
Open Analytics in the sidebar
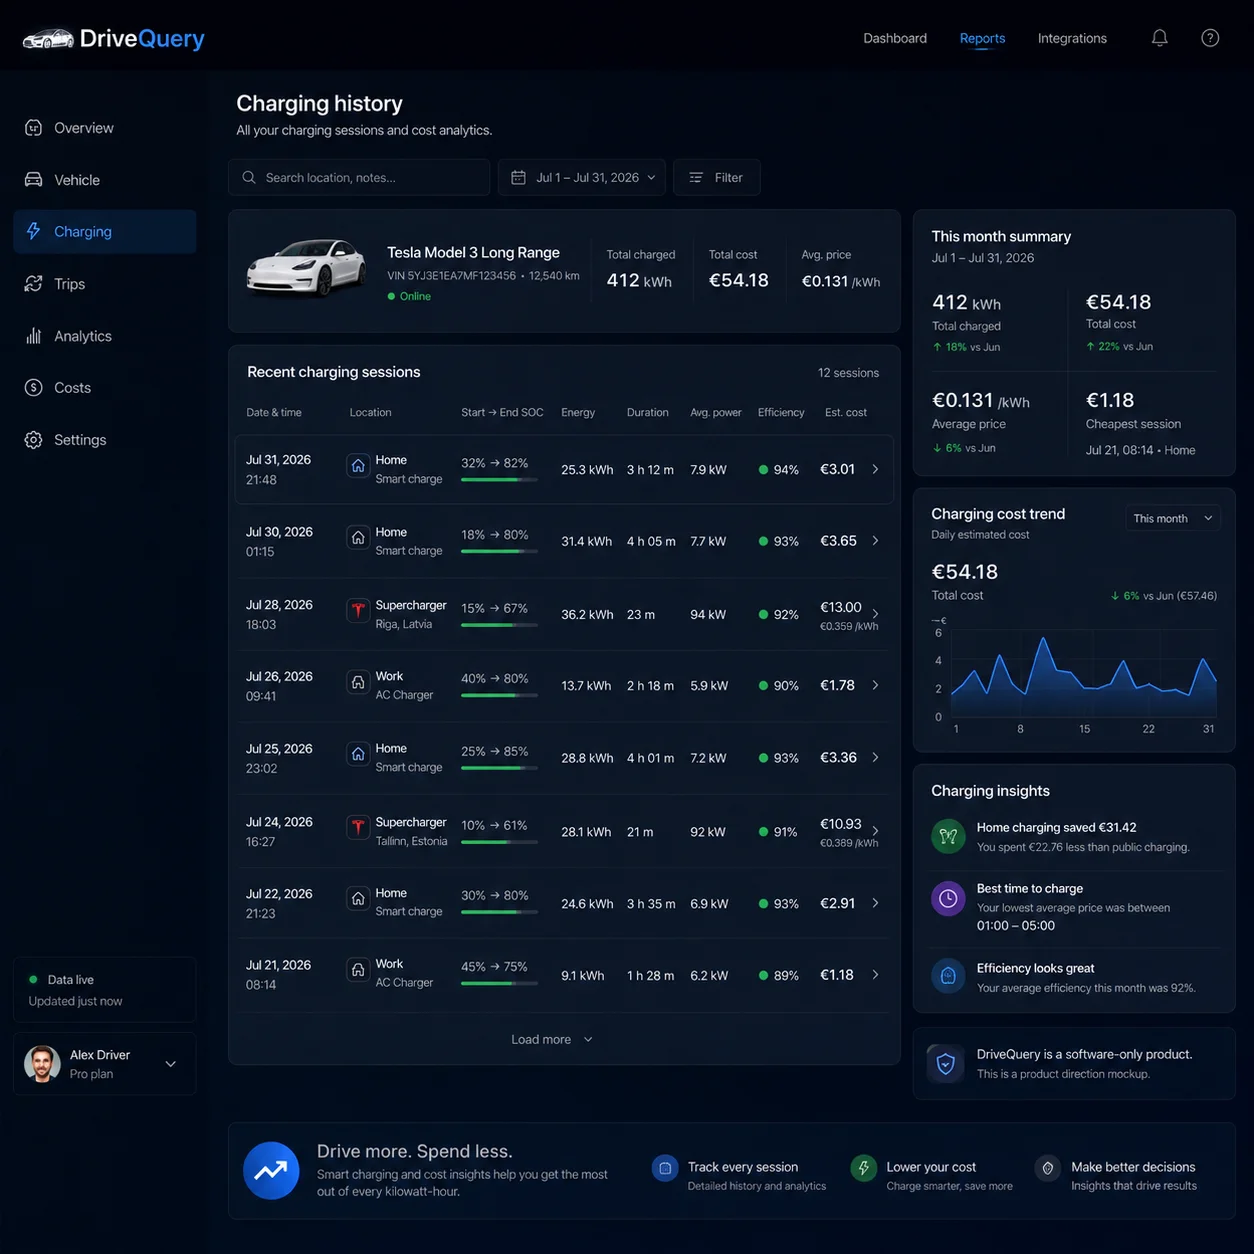pyautogui.click(x=105, y=336)
